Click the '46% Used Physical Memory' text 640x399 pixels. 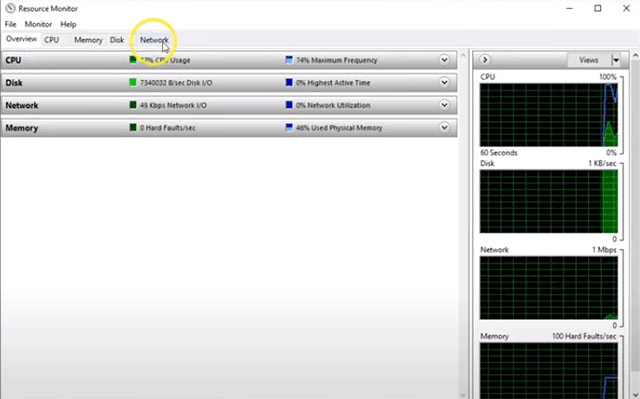point(339,128)
